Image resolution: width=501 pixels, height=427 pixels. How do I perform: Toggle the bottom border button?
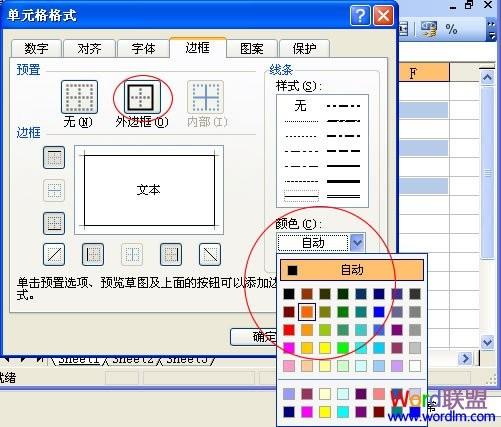pyautogui.click(x=54, y=223)
